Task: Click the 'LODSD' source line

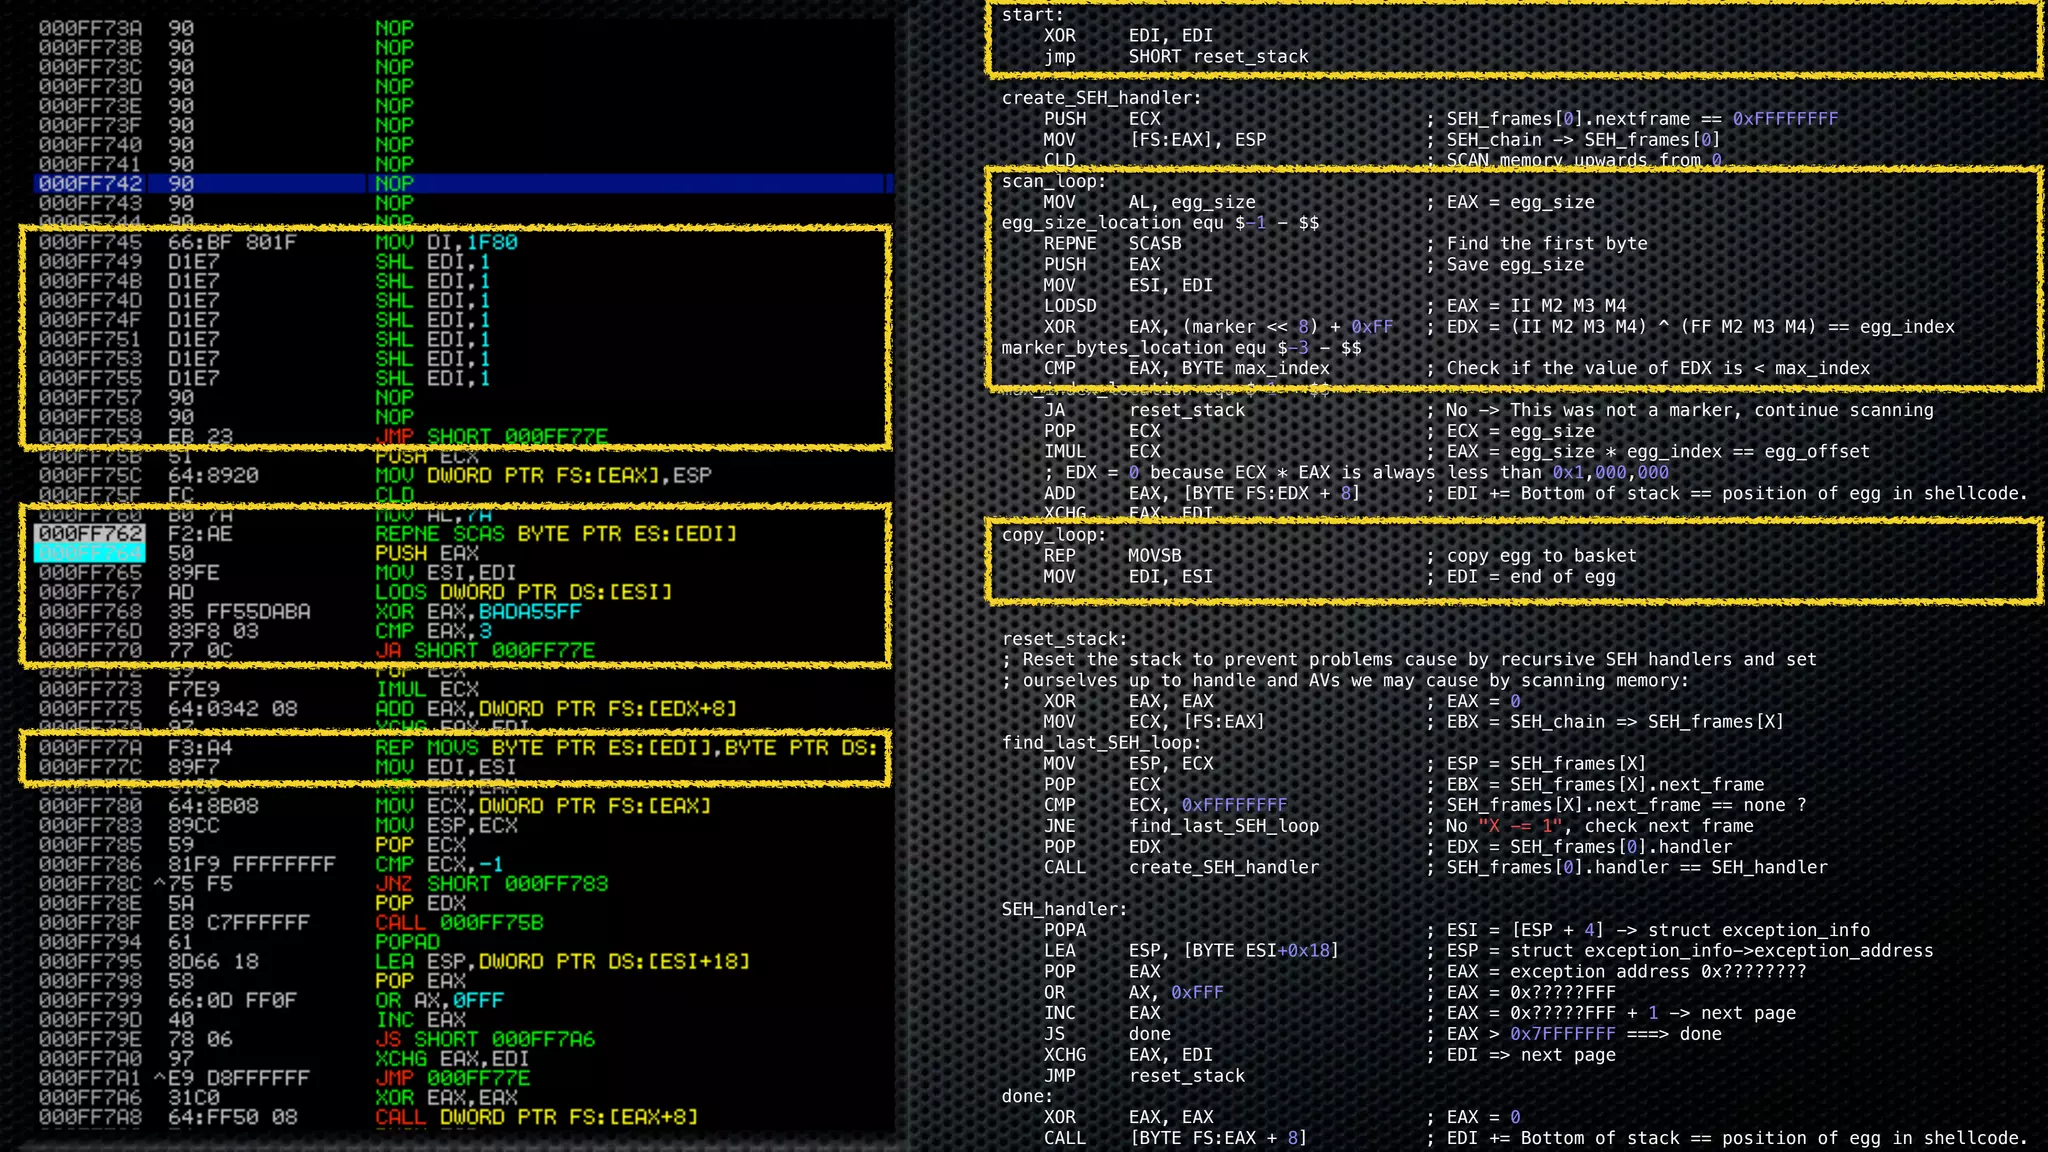Action: (x=1070, y=306)
